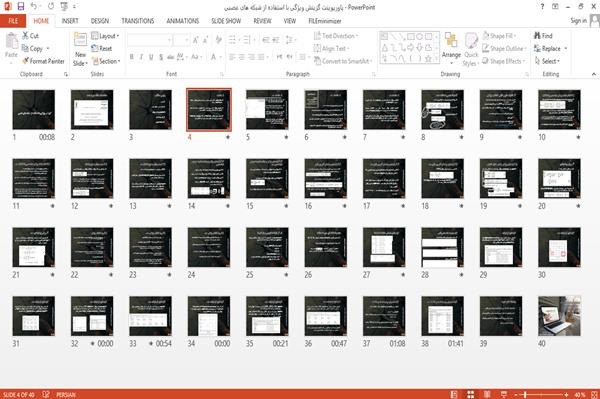
Task: Click the zoom in plus button
Action: [566, 394]
